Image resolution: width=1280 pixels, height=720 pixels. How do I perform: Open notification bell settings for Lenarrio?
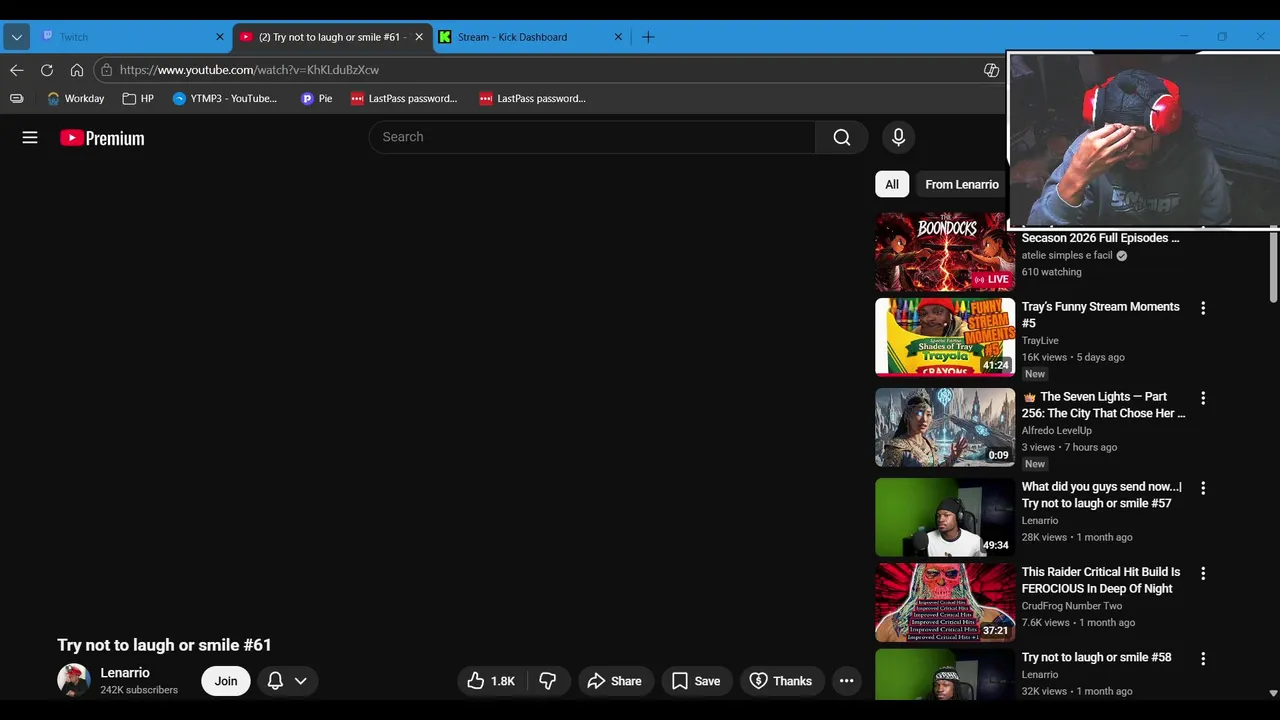287,681
